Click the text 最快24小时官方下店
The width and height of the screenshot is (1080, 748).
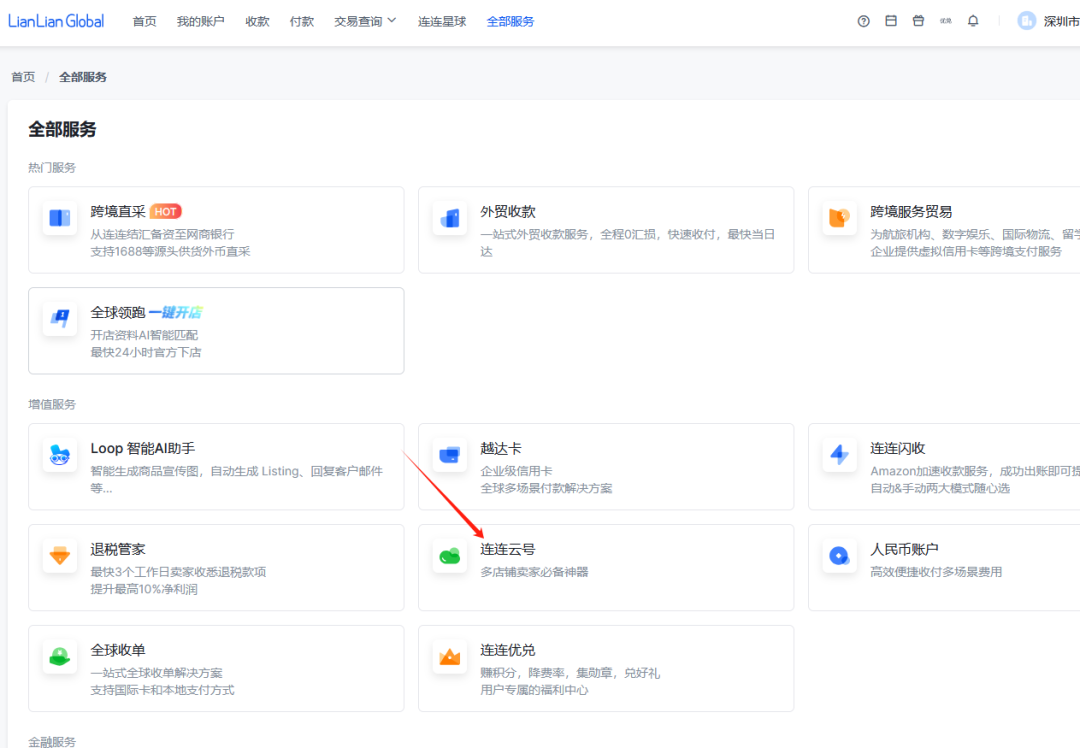(x=146, y=353)
